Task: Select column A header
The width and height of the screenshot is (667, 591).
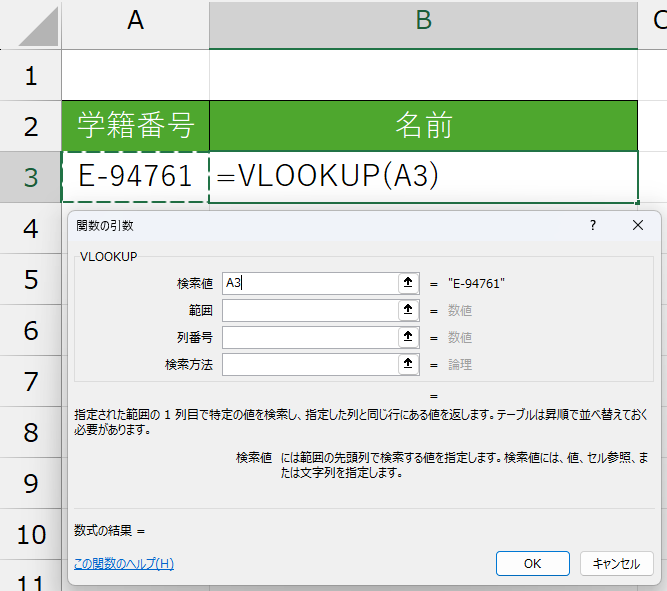Action: (x=135, y=23)
